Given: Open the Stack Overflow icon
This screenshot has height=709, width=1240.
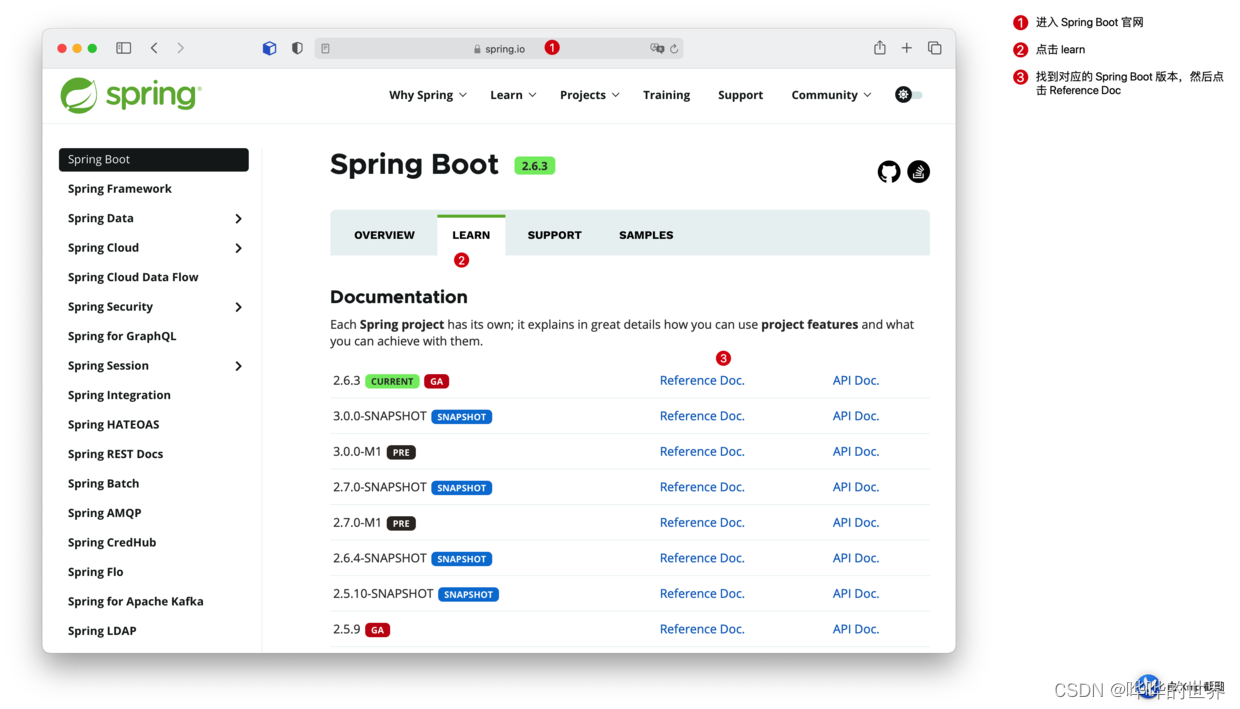Looking at the screenshot, I should (918, 172).
